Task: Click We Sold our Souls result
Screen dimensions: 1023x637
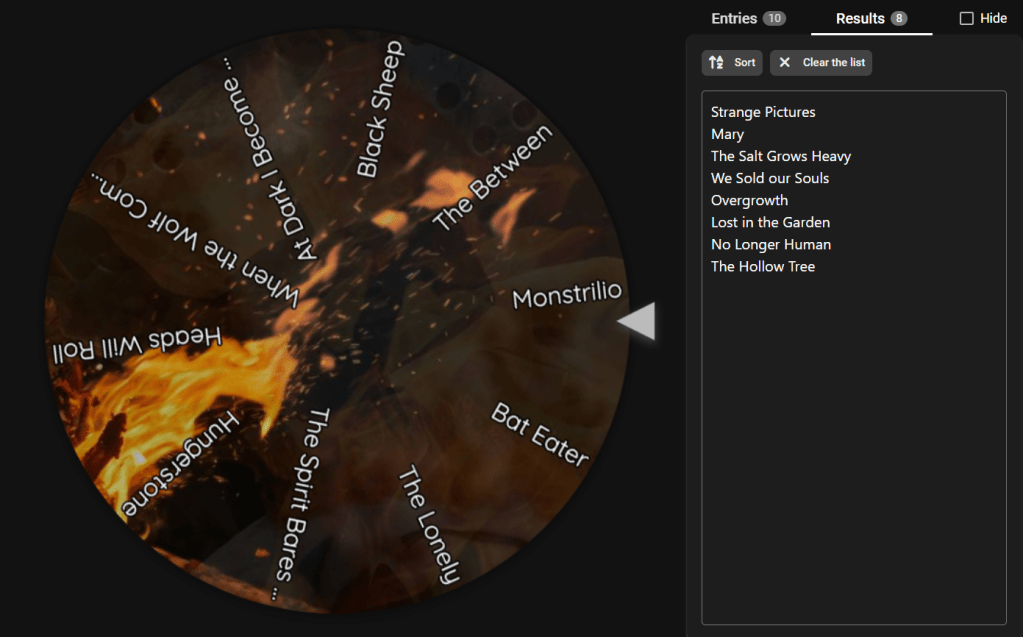Action: [770, 178]
